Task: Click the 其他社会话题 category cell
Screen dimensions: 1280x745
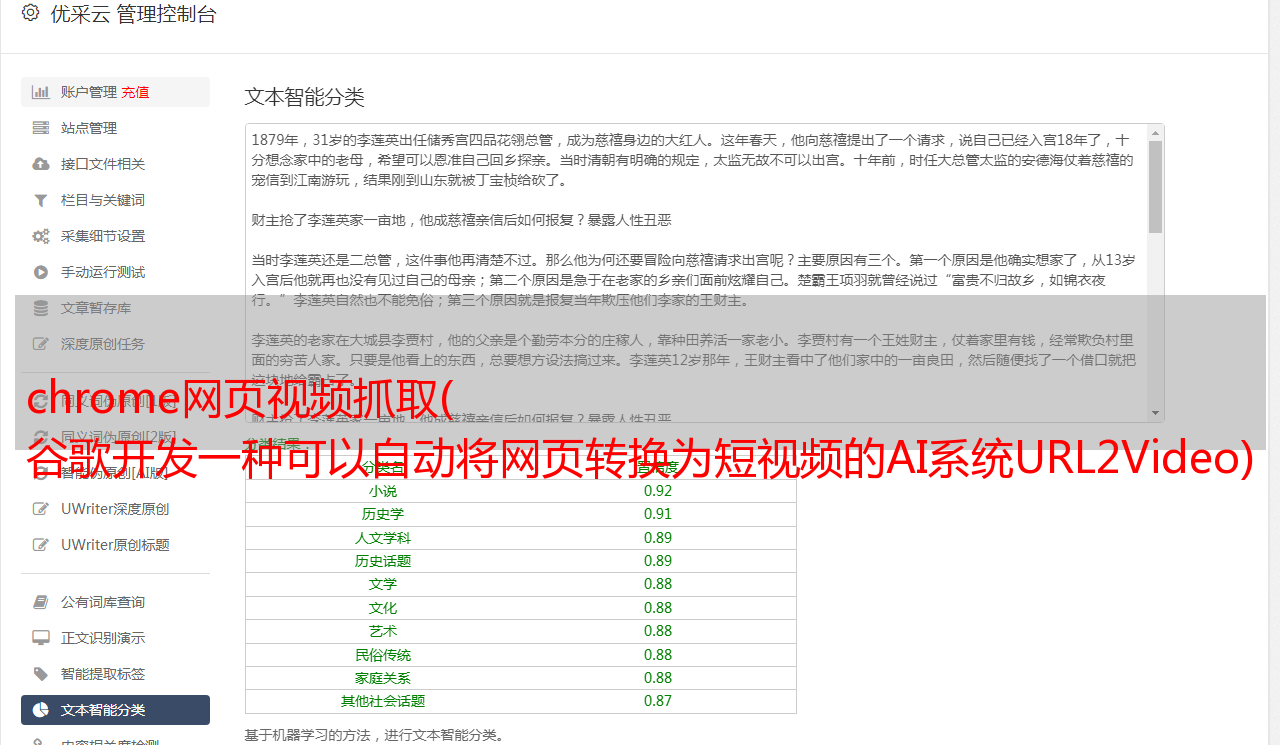Action: (383, 701)
